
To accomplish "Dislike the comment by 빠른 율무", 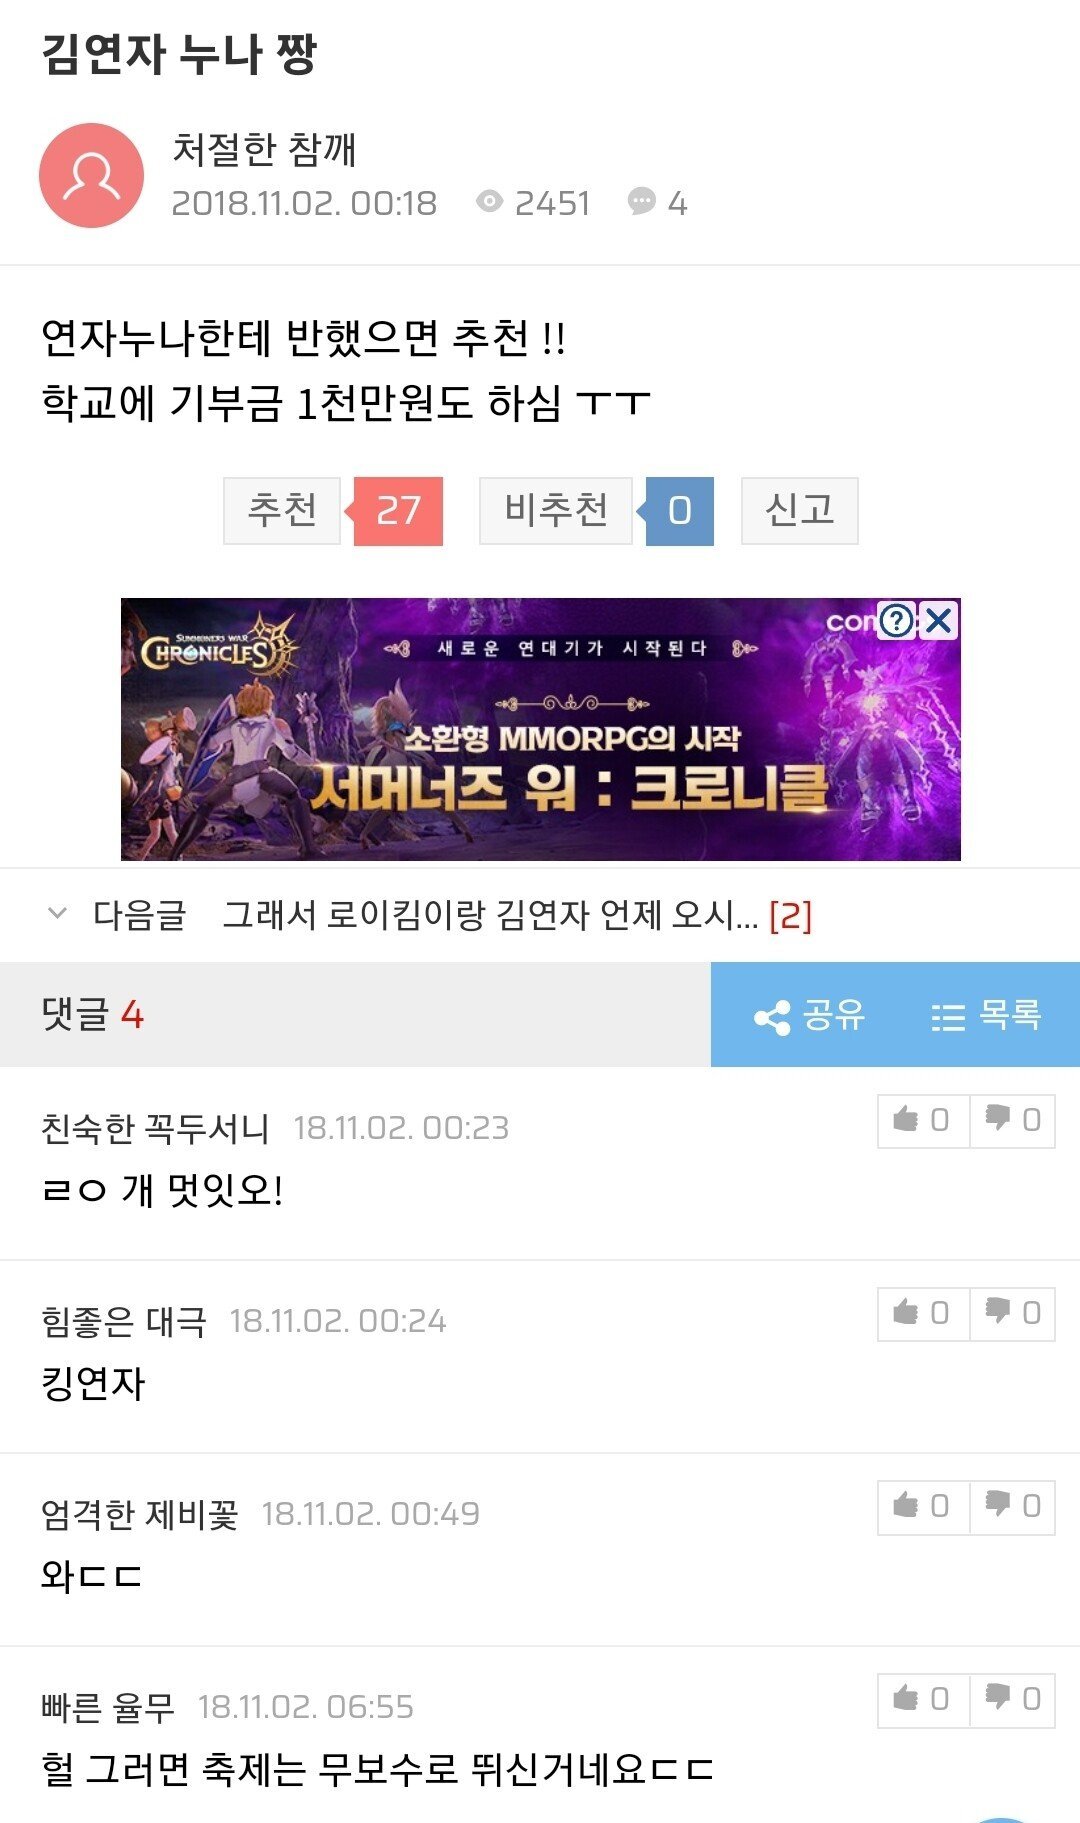I will [1012, 1699].
